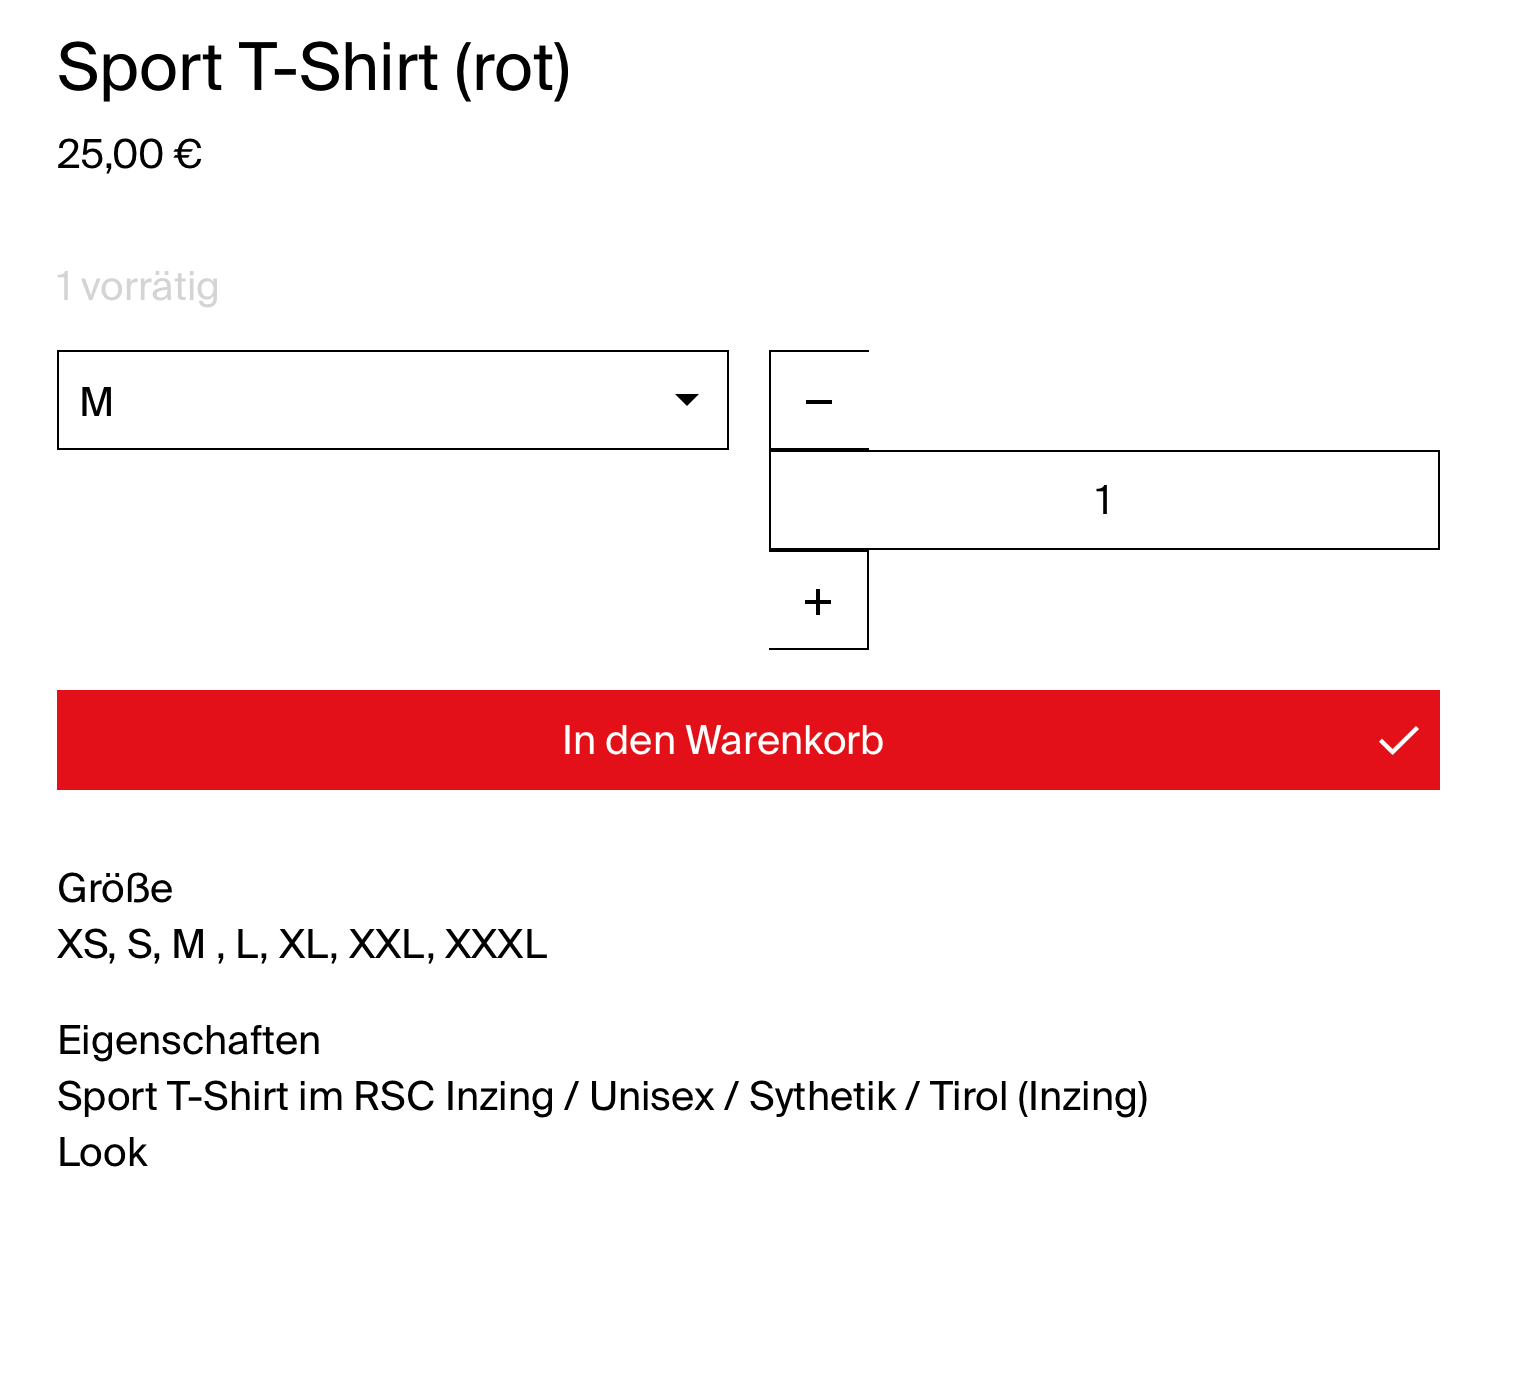Click the size selector's dropdown arrow
Screen dimensions: 1532x1378
686,400
